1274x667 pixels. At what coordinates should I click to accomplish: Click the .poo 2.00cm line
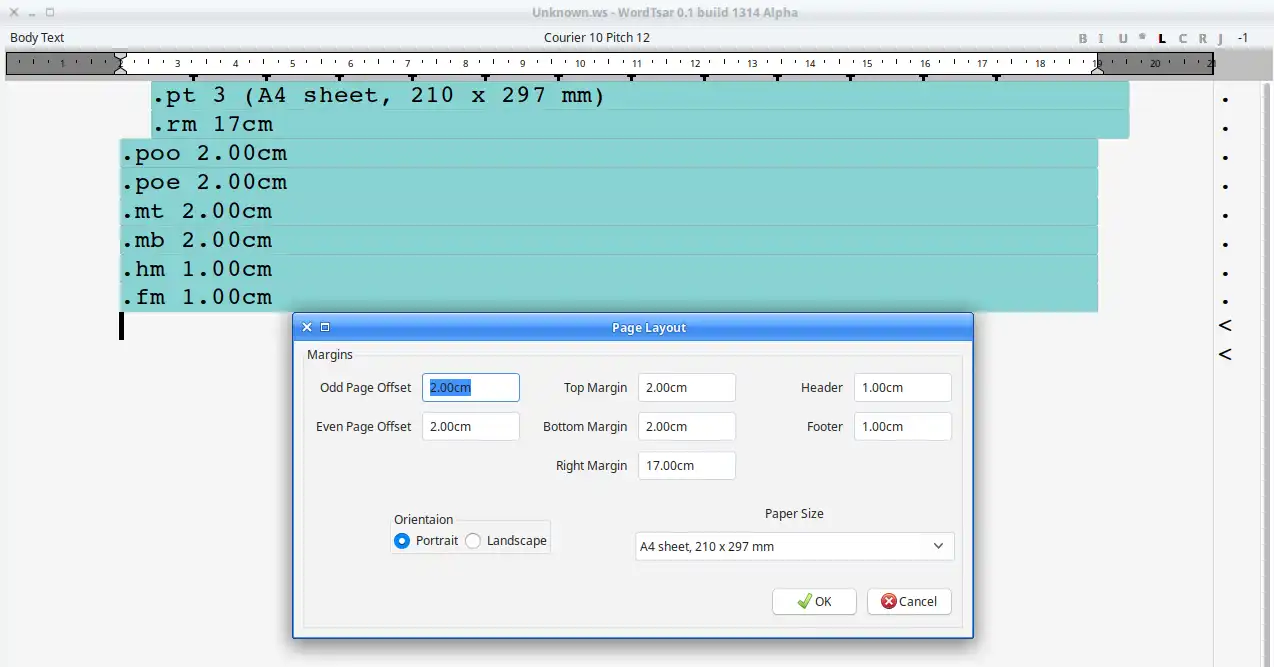click(609, 154)
